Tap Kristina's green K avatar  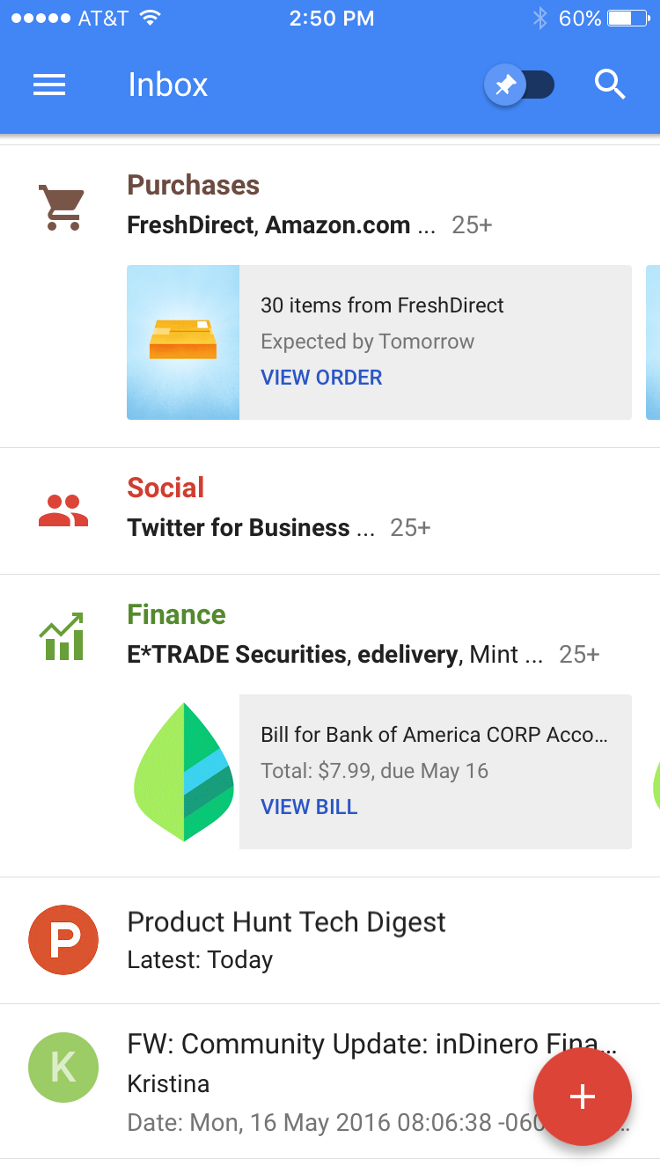[x=63, y=1067]
